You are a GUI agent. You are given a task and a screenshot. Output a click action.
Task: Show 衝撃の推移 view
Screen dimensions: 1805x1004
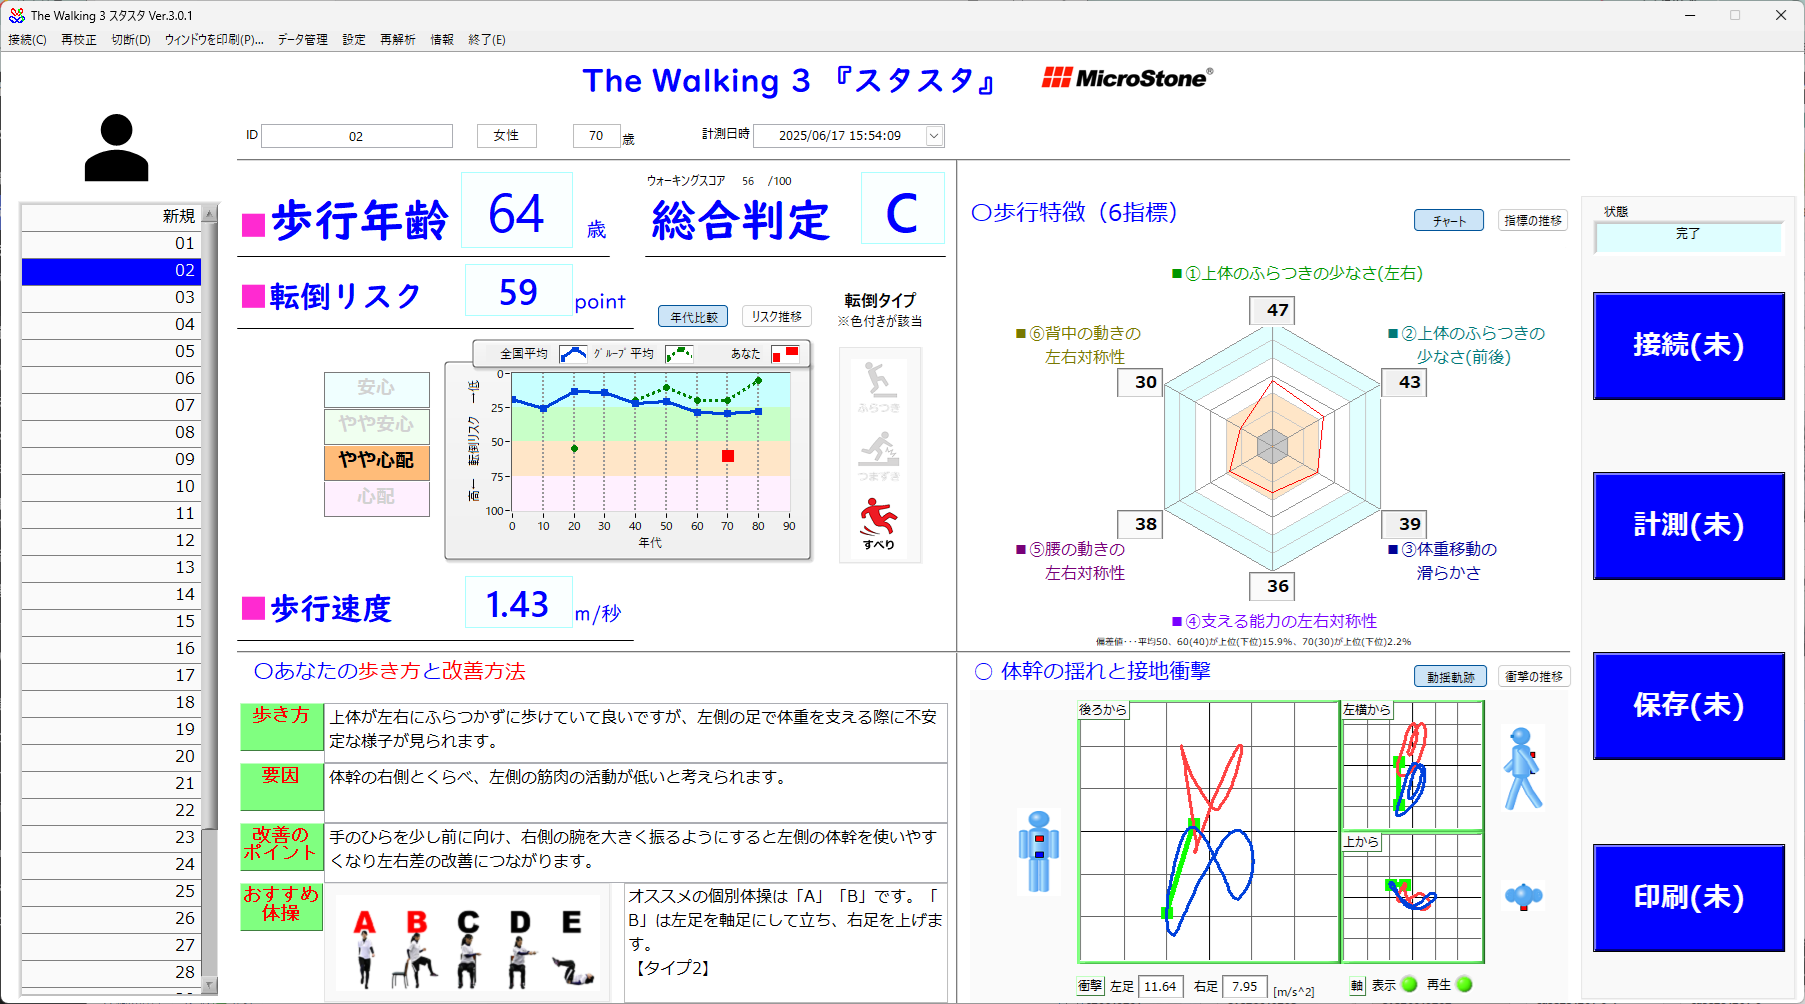tap(1534, 677)
